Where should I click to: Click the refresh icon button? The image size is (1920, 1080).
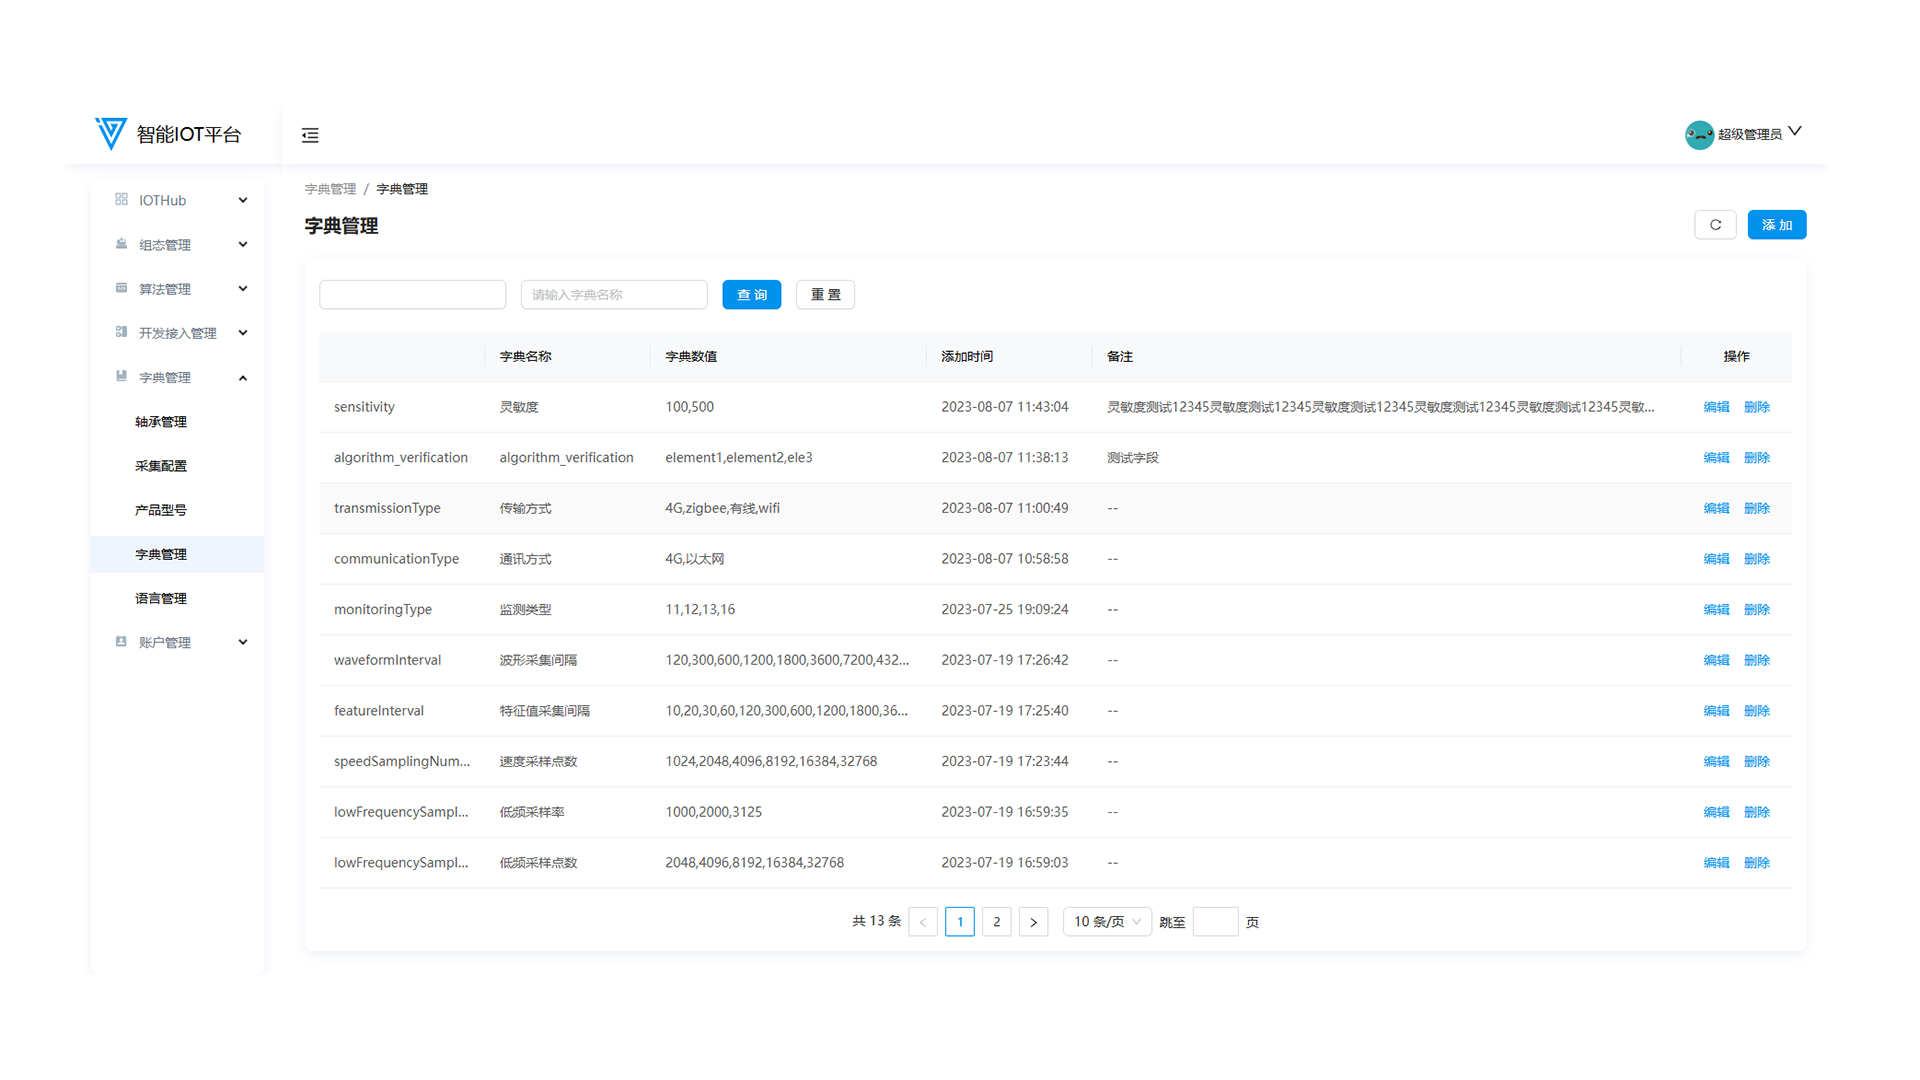1715,225
